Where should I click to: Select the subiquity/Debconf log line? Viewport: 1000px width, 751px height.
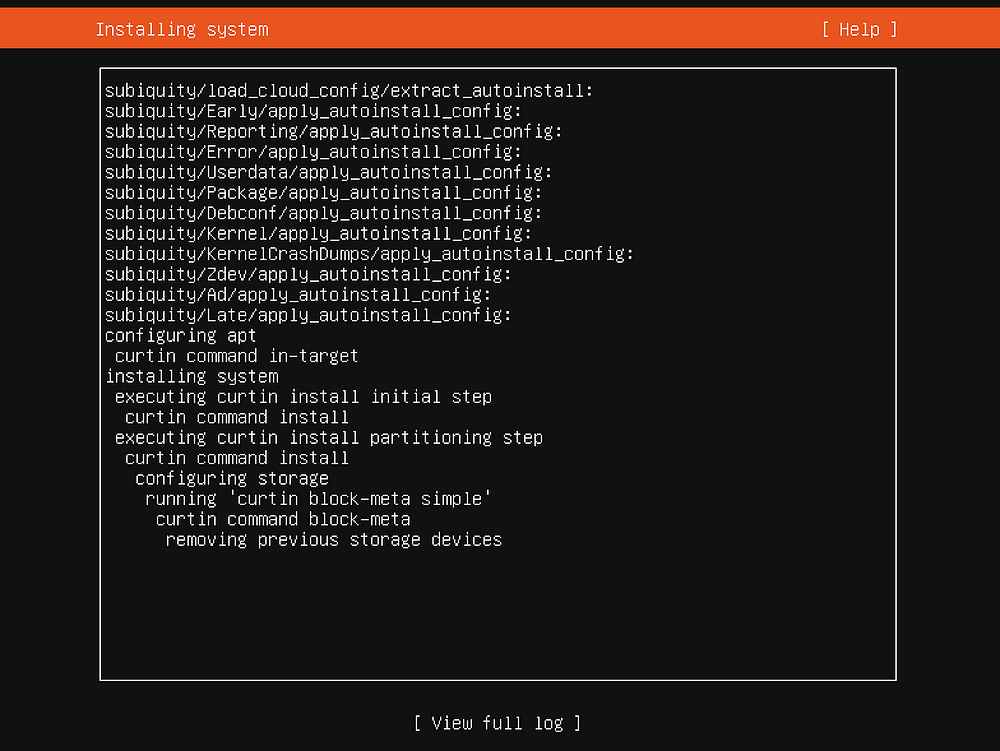click(x=323, y=213)
